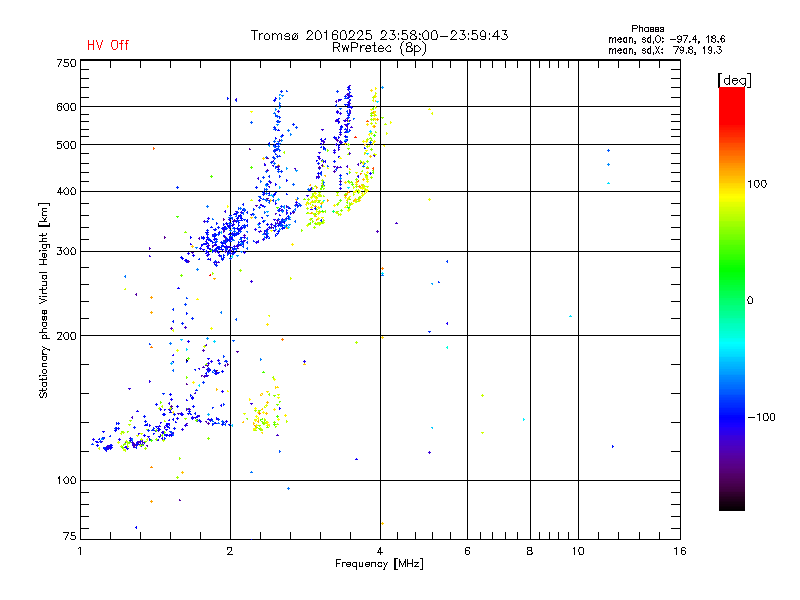
Task: Click the black bottom of the colorbar
Action: point(732,503)
